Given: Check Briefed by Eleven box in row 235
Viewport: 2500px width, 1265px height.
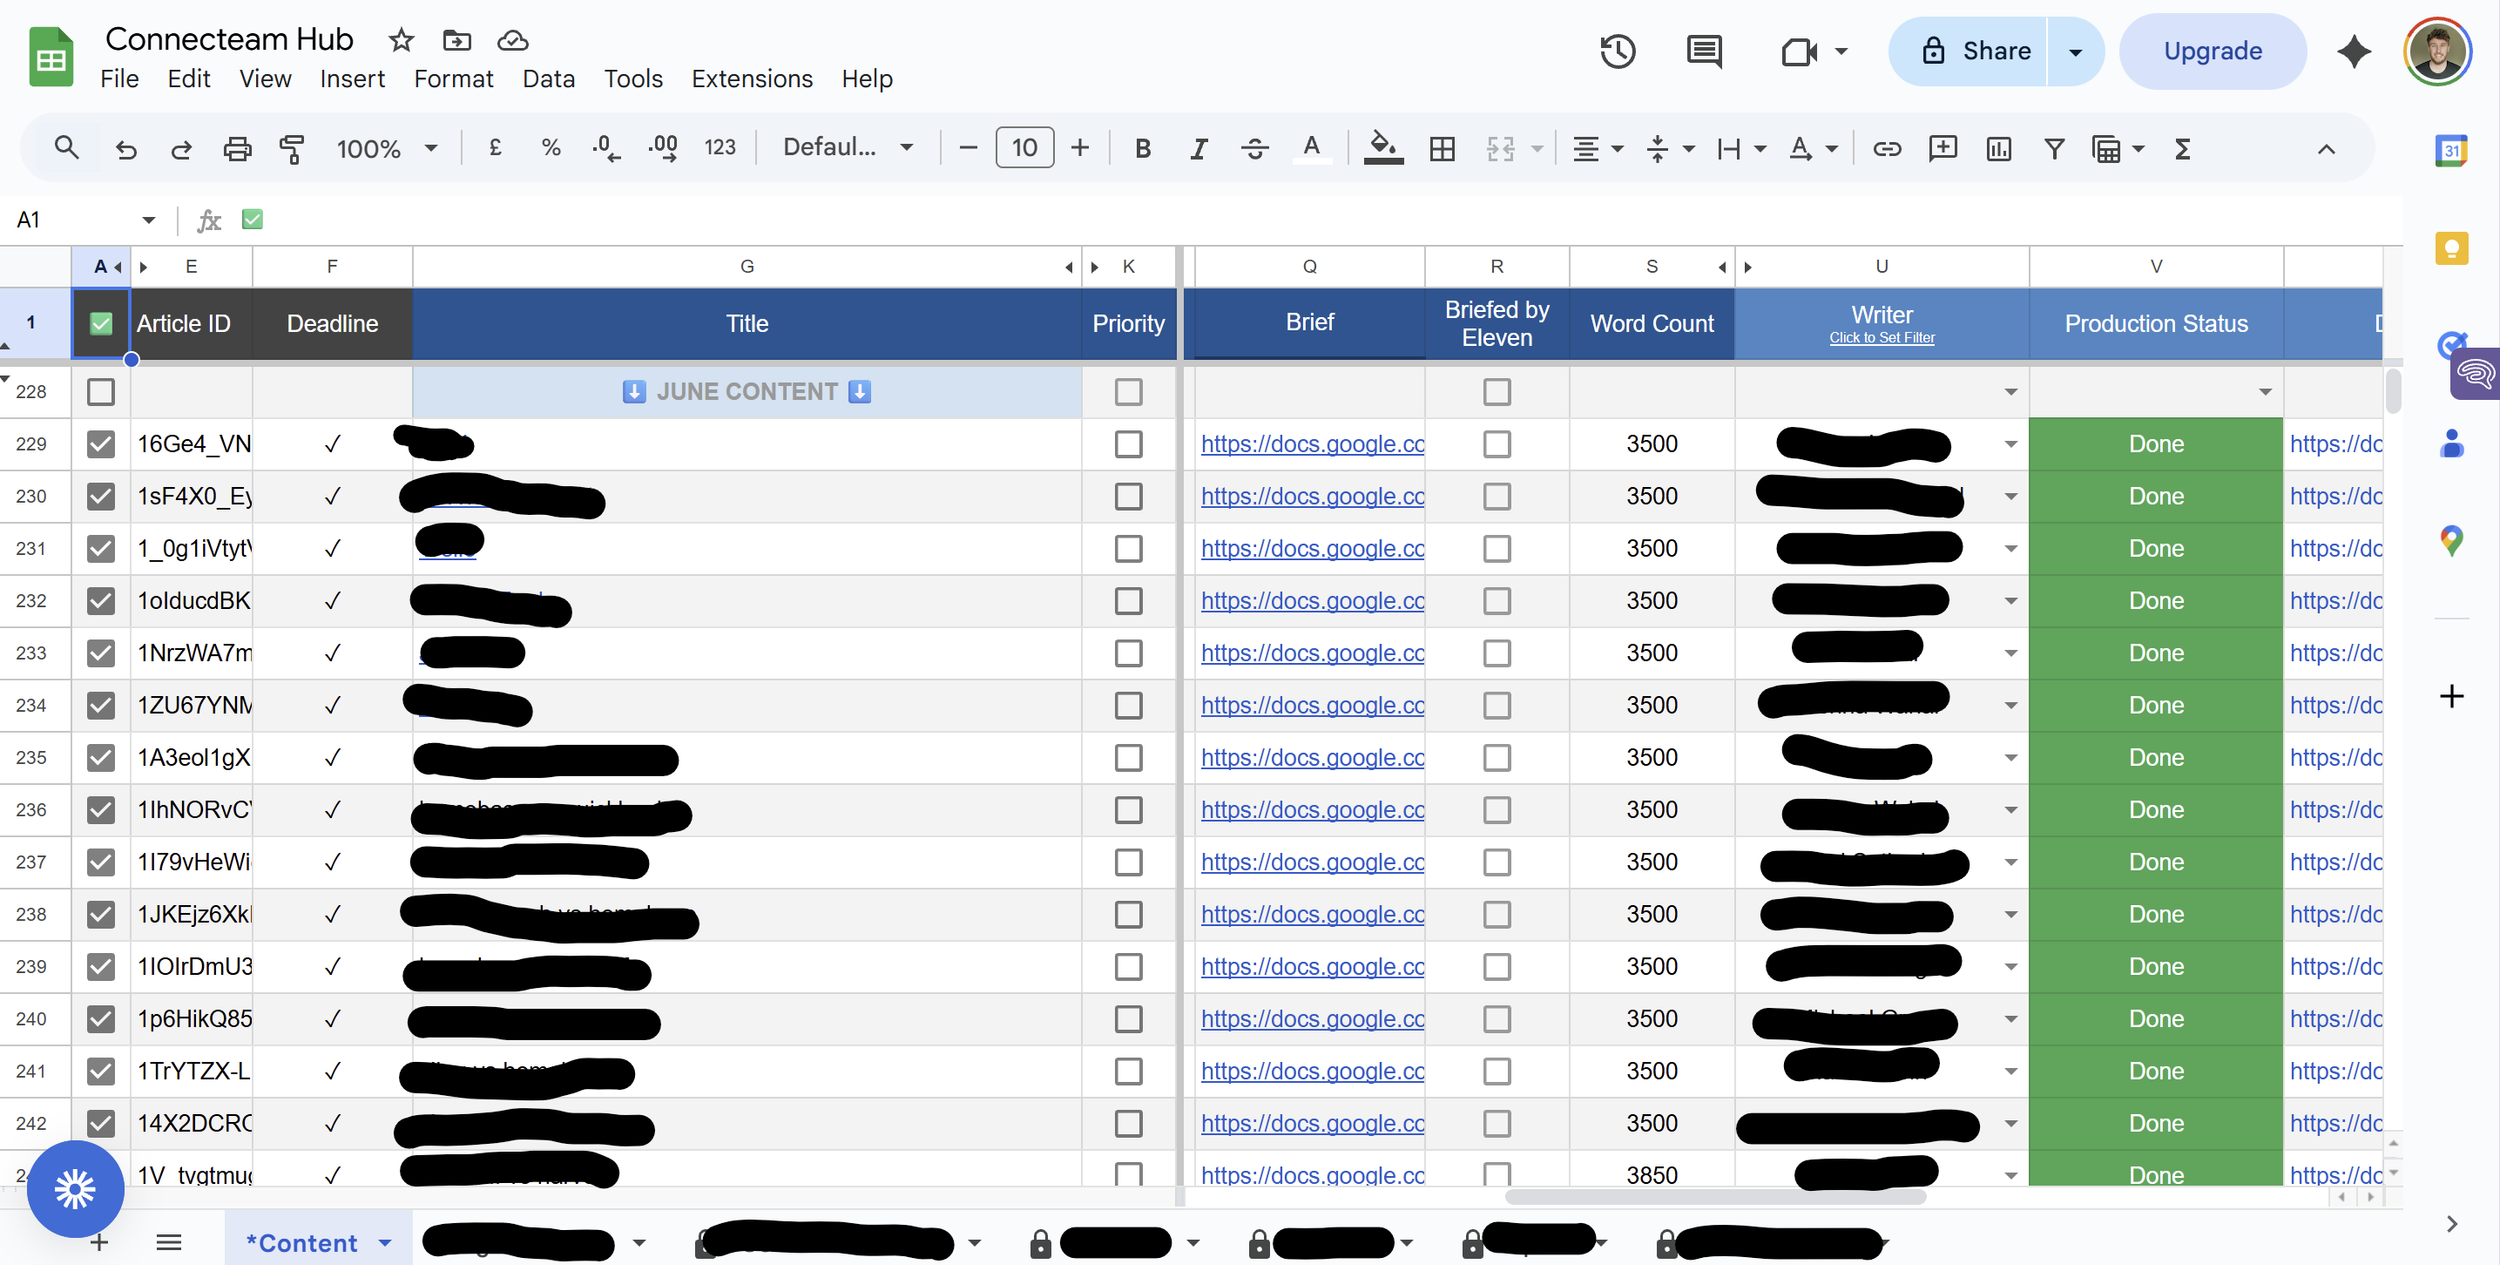Looking at the screenshot, I should (1496, 758).
